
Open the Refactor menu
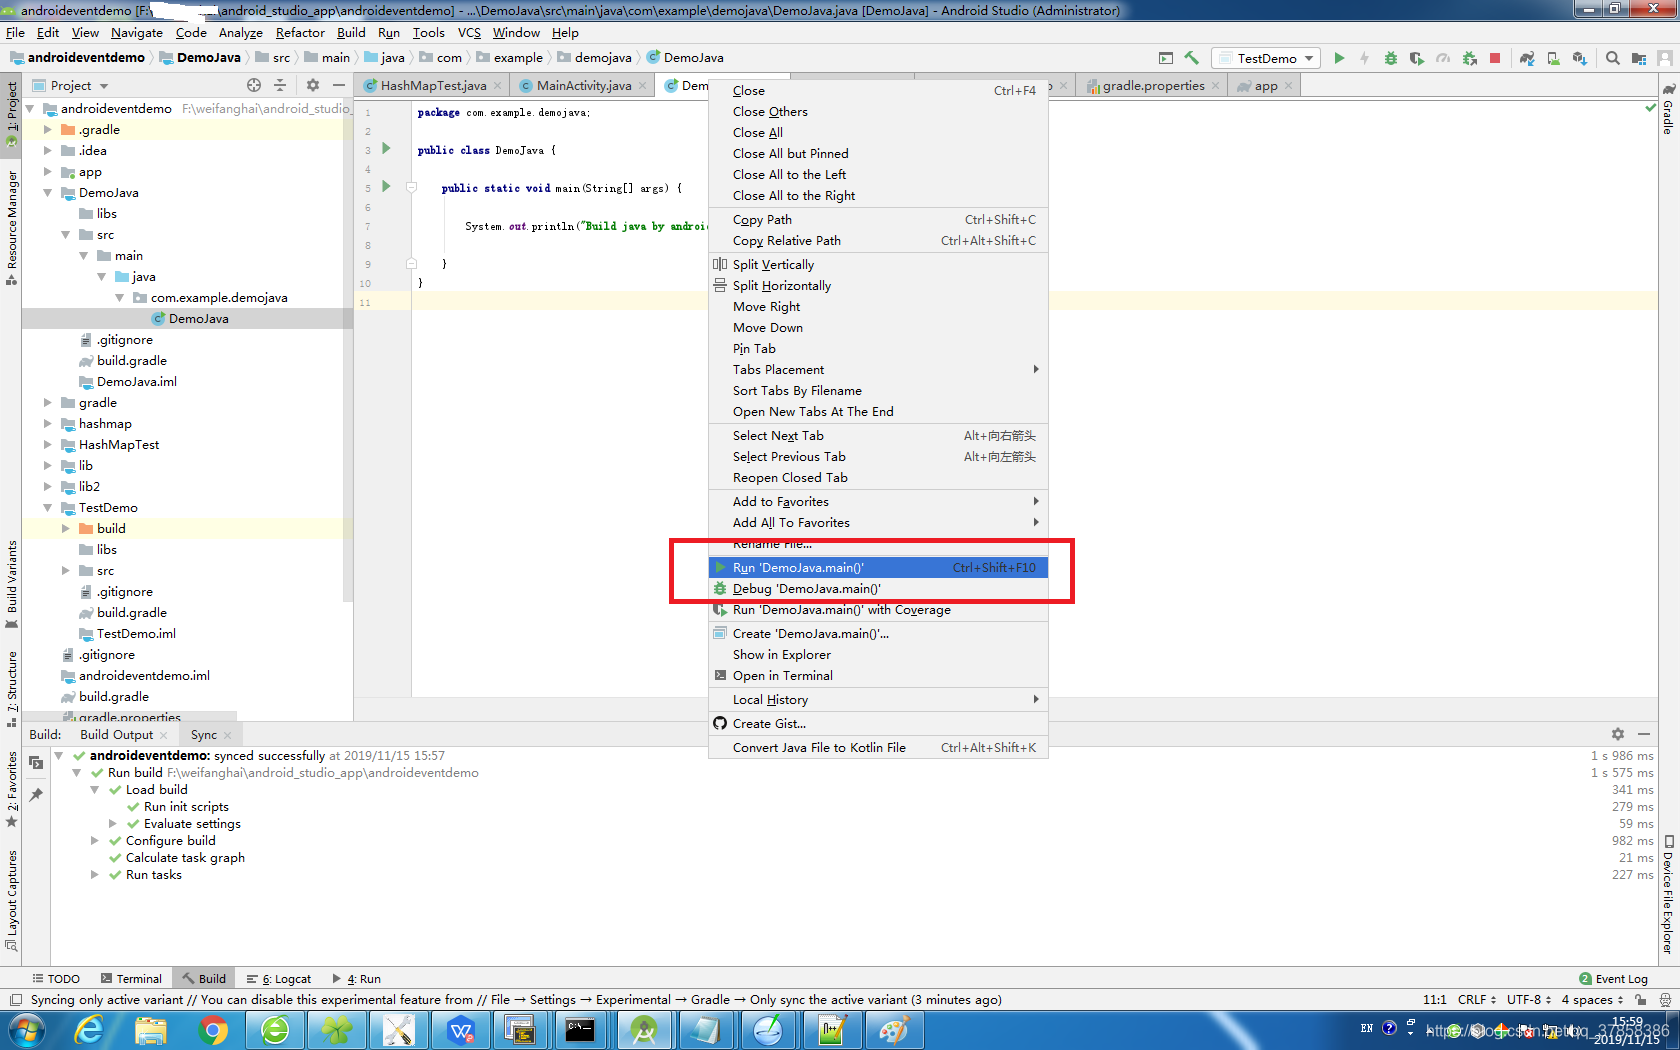[300, 33]
